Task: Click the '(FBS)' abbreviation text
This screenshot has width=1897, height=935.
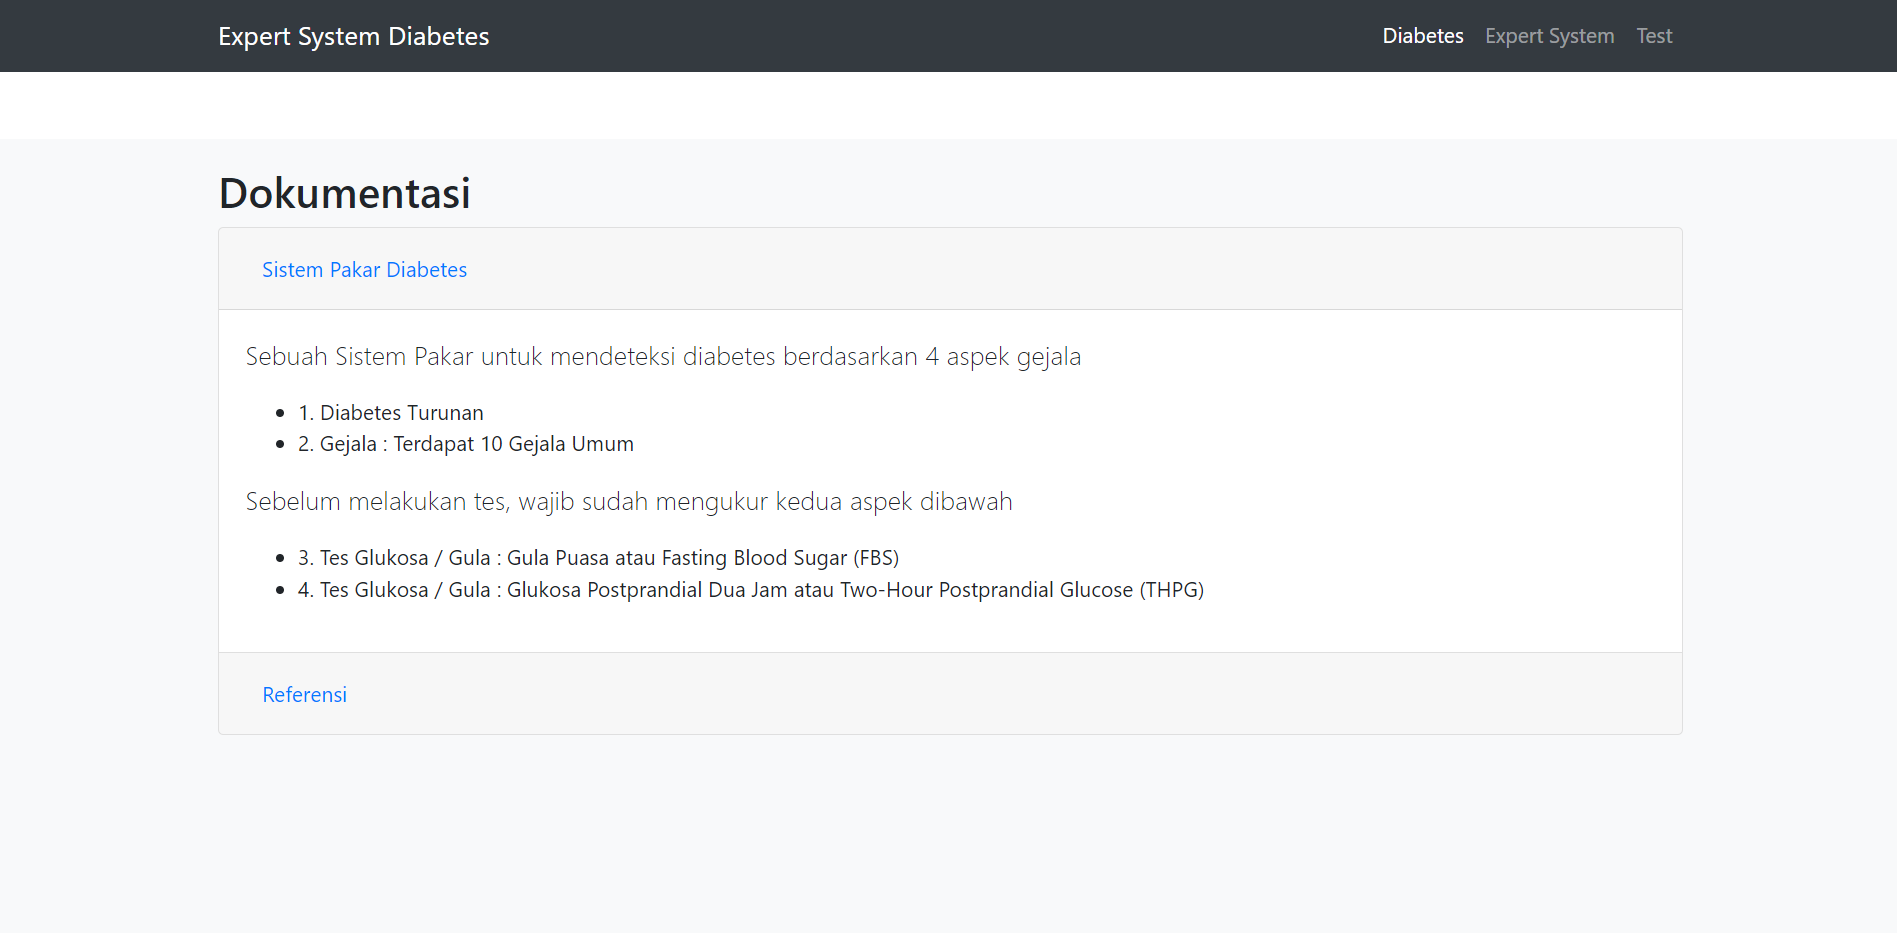Action: coord(876,558)
